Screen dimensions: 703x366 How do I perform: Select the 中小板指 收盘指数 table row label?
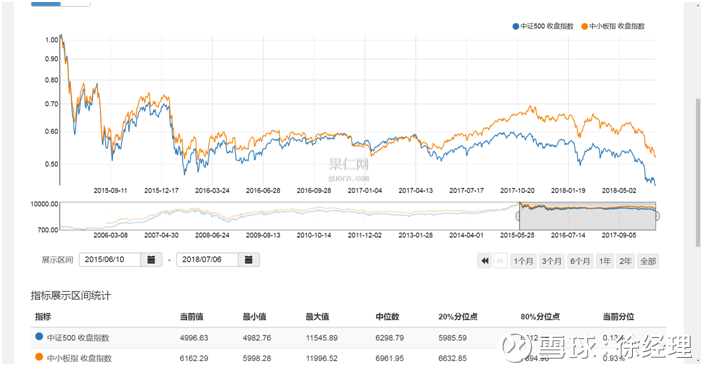79,358
